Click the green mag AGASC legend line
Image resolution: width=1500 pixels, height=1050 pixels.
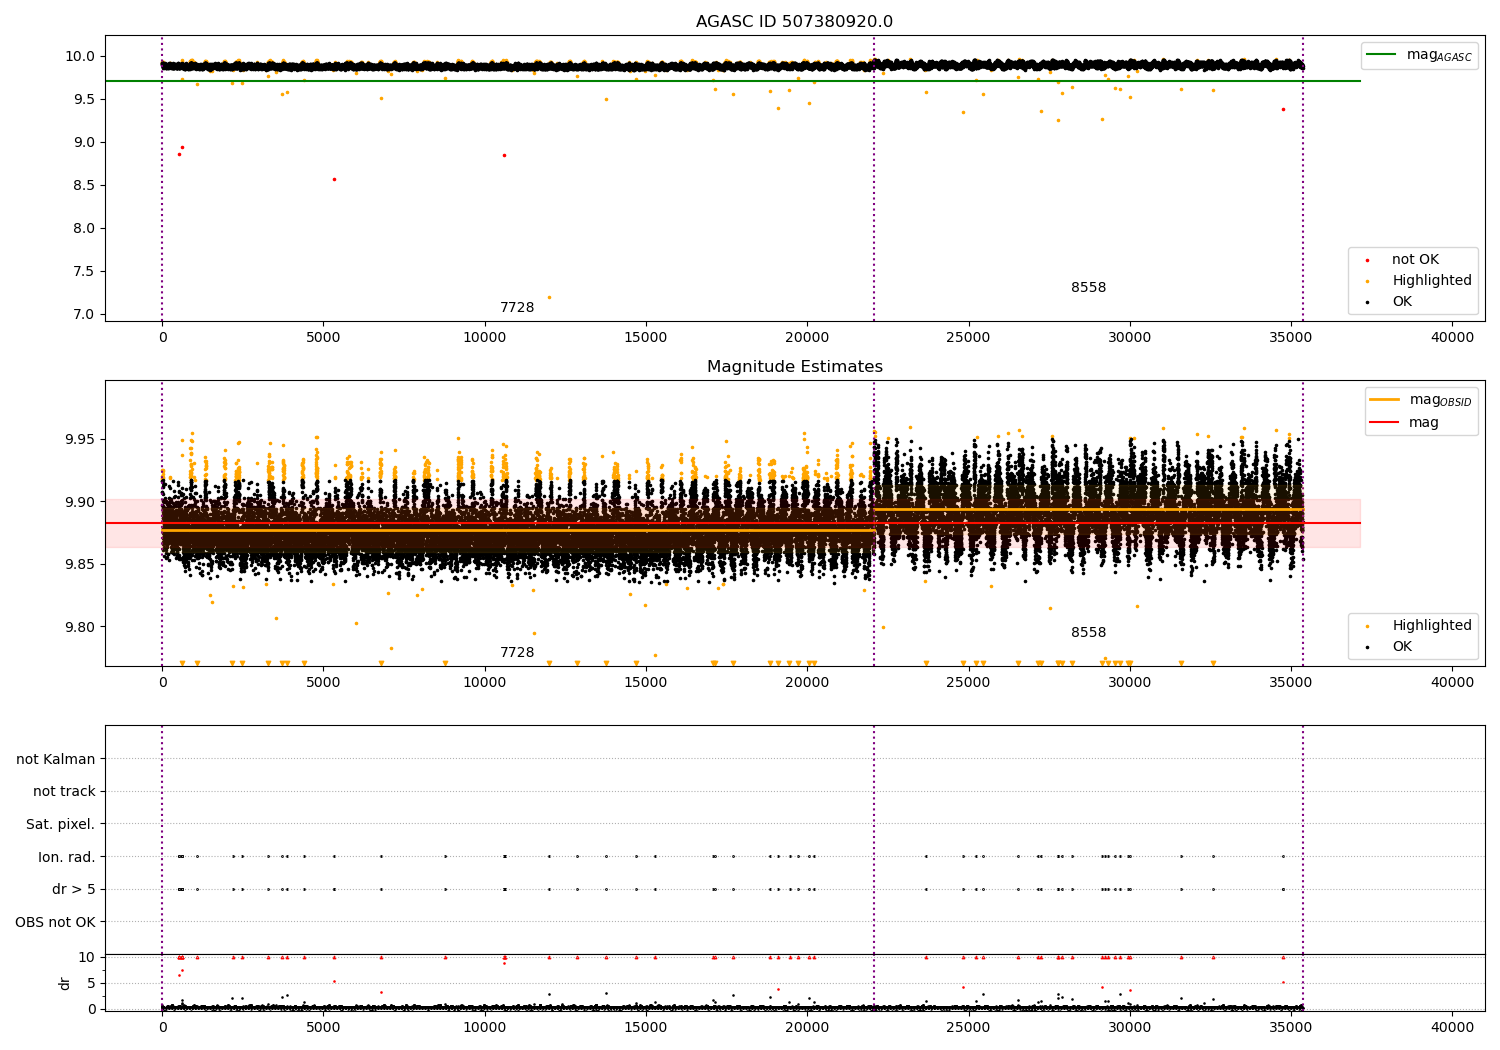point(1383,55)
